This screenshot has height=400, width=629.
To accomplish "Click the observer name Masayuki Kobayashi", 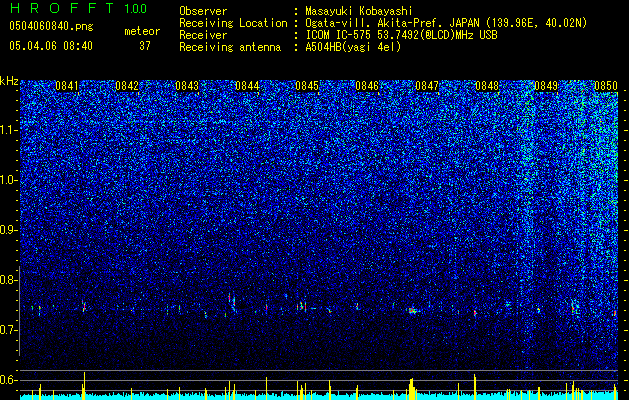I will pyautogui.click(x=359, y=11).
